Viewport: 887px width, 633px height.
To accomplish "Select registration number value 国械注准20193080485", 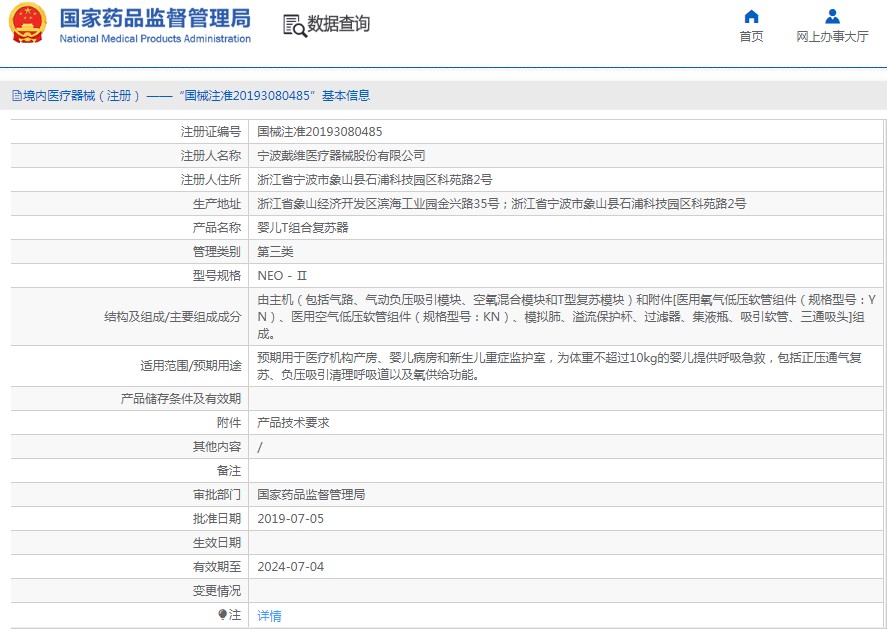I will click(320, 132).
